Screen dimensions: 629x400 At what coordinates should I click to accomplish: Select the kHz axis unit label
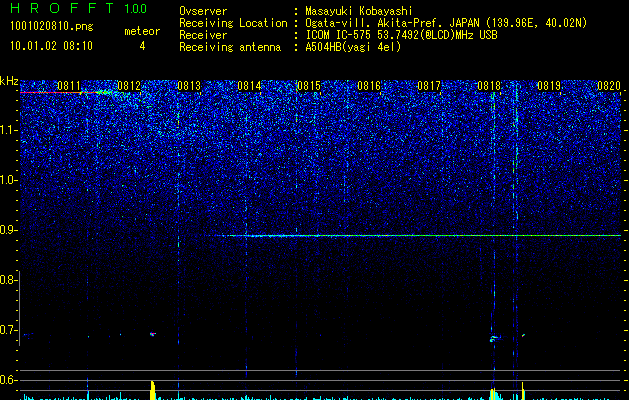[x=9, y=81]
